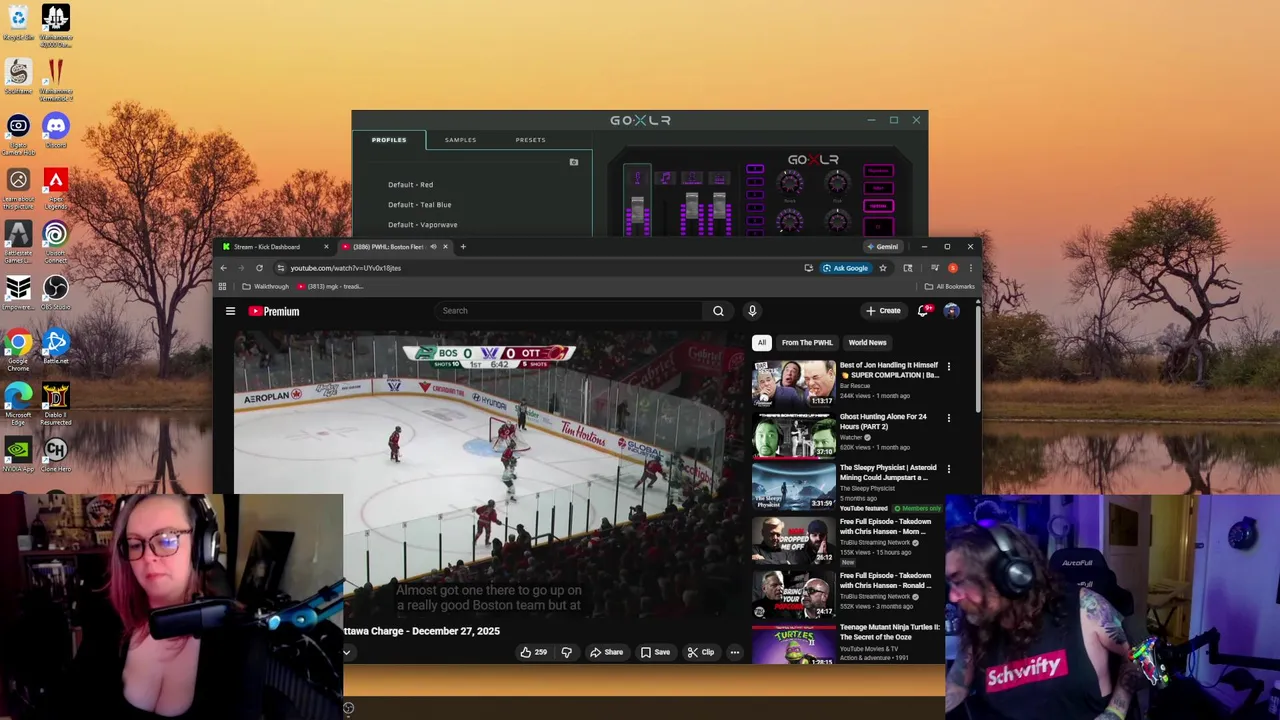Click the YouTube voice search microphone

click(x=752, y=311)
